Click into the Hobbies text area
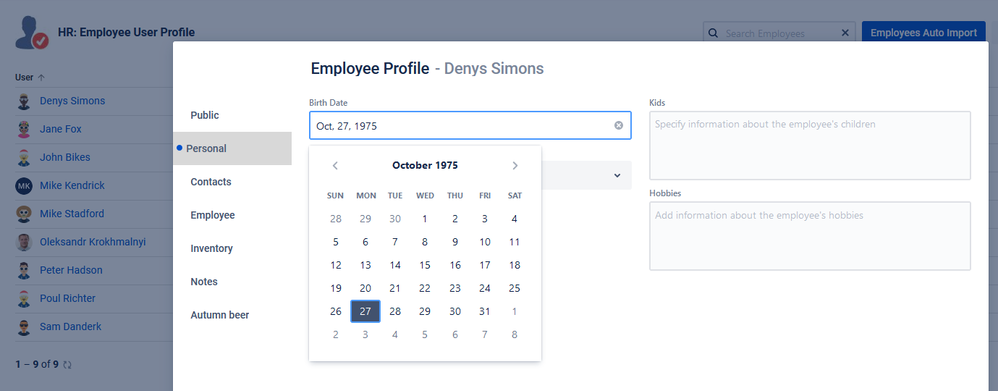The width and height of the screenshot is (998, 391). (x=810, y=236)
